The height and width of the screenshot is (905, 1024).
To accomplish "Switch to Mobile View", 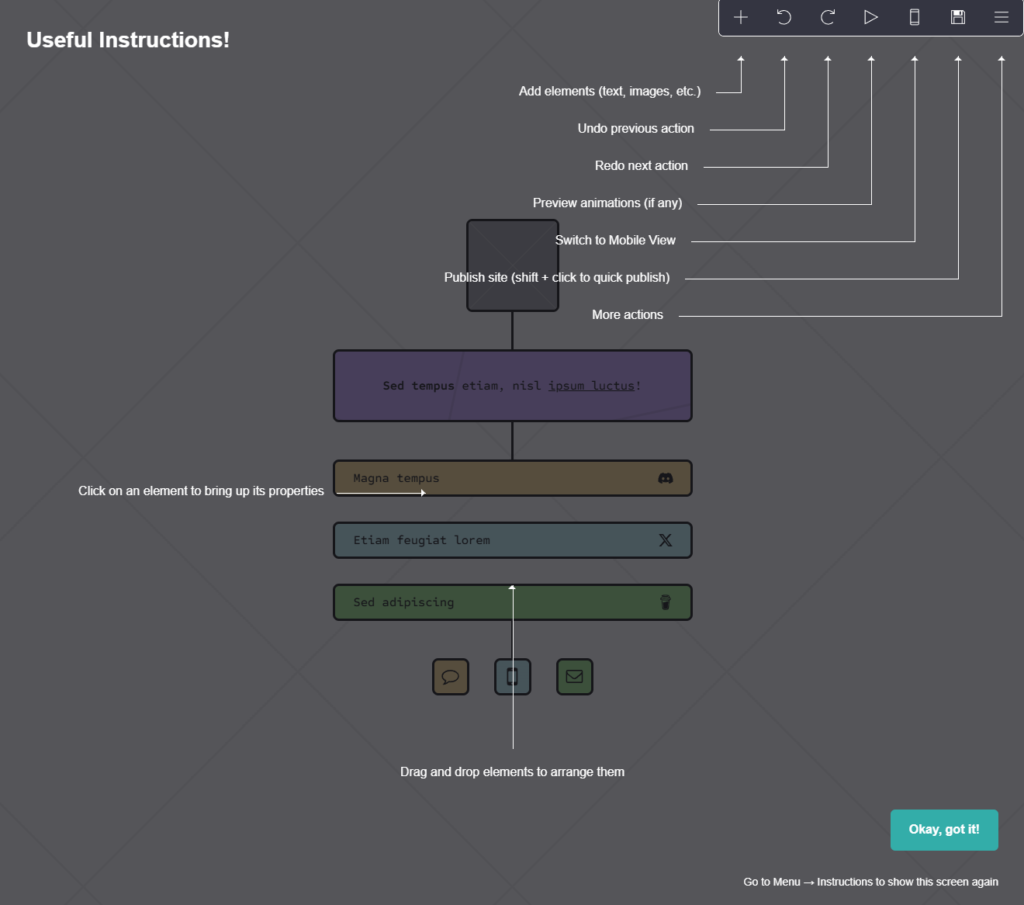I will [x=913, y=17].
